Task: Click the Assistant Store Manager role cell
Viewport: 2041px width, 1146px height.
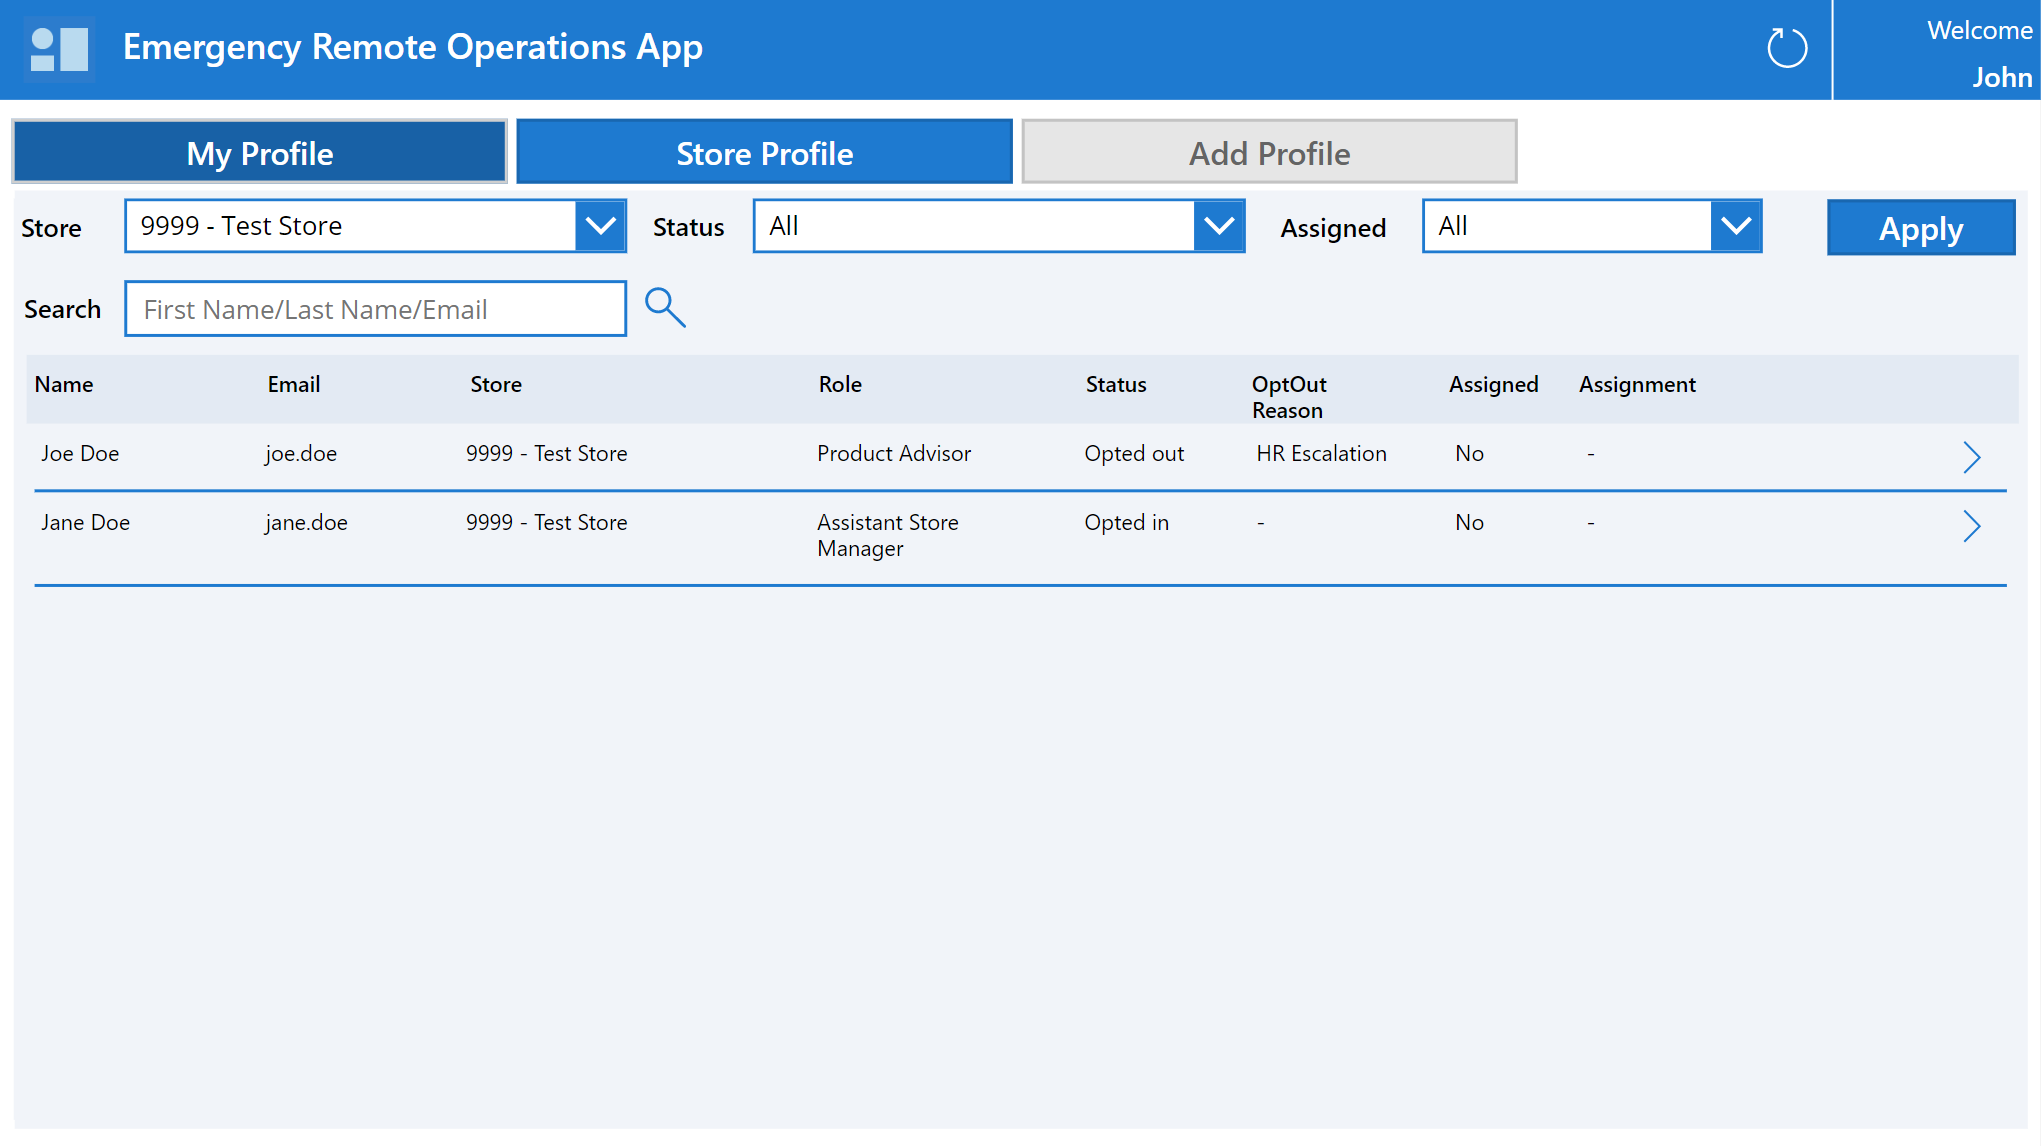Action: click(888, 535)
